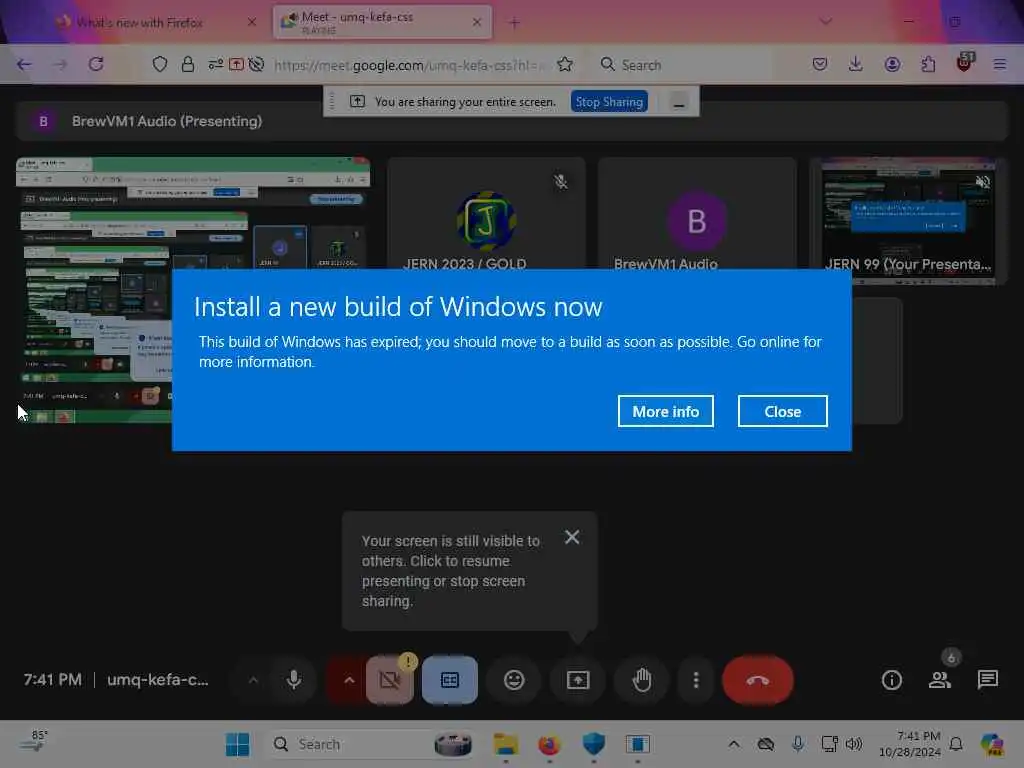Click the blocked autoplay icon in address bar
The image size is (1024, 768).
(257, 64)
